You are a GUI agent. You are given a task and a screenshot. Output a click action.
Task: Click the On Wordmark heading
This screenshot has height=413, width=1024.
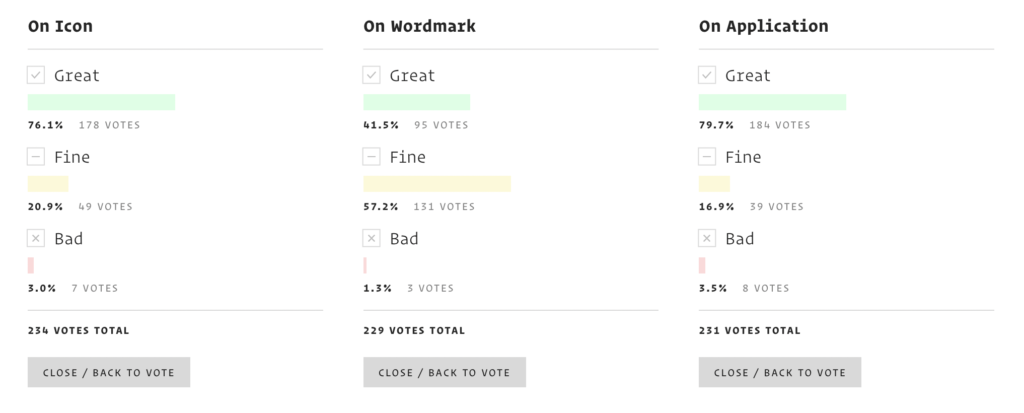[419, 26]
